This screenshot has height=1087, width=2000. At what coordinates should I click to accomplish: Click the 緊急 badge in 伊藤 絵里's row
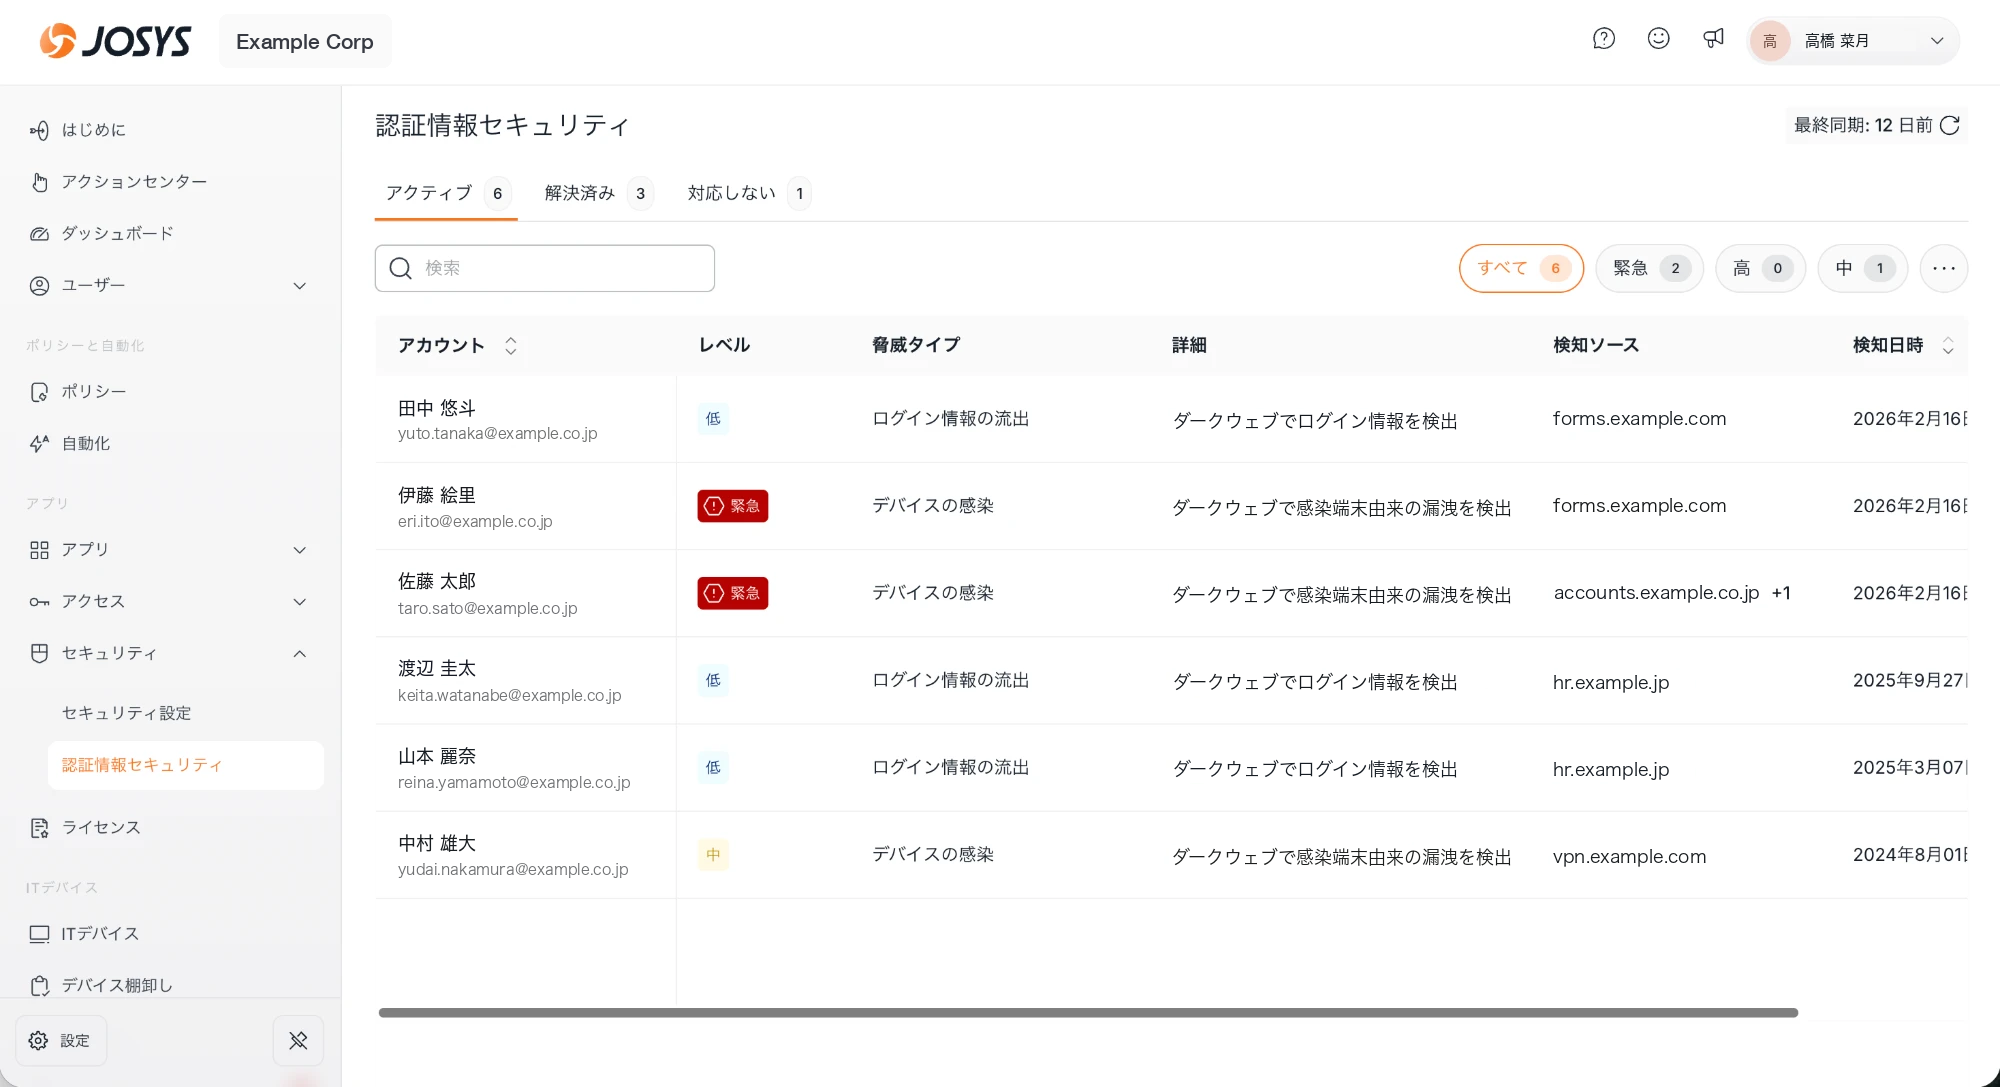click(x=733, y=506)
